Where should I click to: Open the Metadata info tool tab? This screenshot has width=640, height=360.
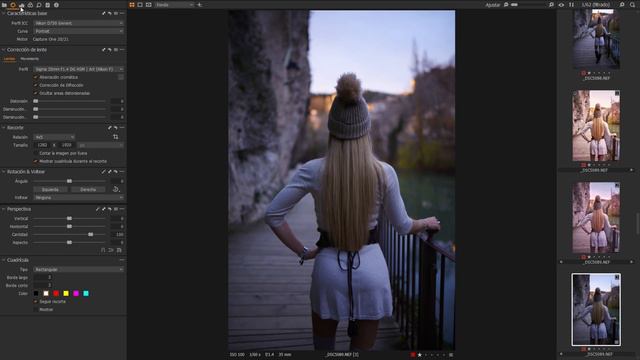click(x=56, y=5)
